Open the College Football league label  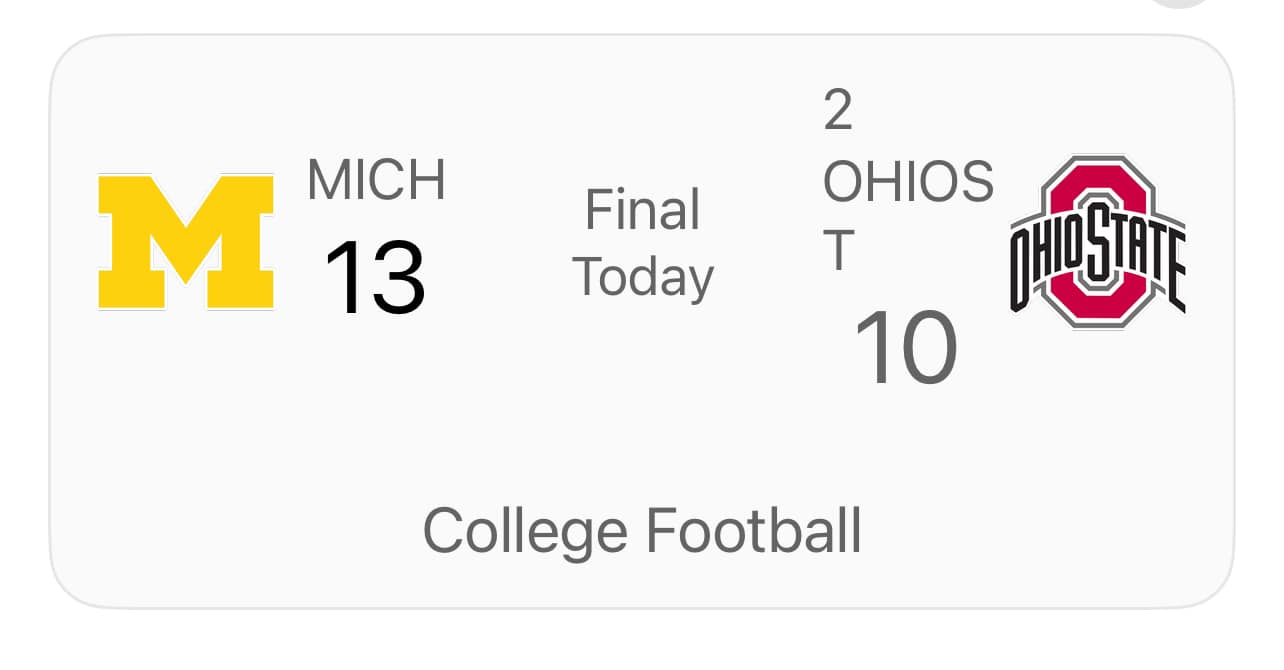642,530
